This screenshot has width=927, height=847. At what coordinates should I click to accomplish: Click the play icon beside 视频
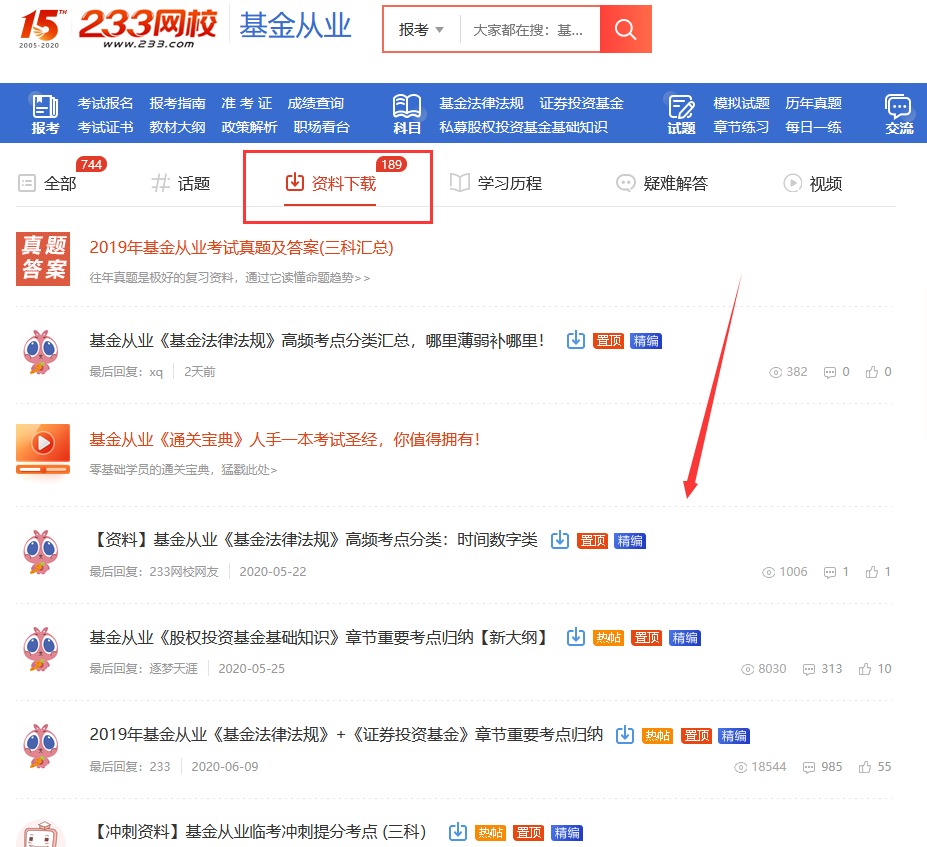pos(792,183)
